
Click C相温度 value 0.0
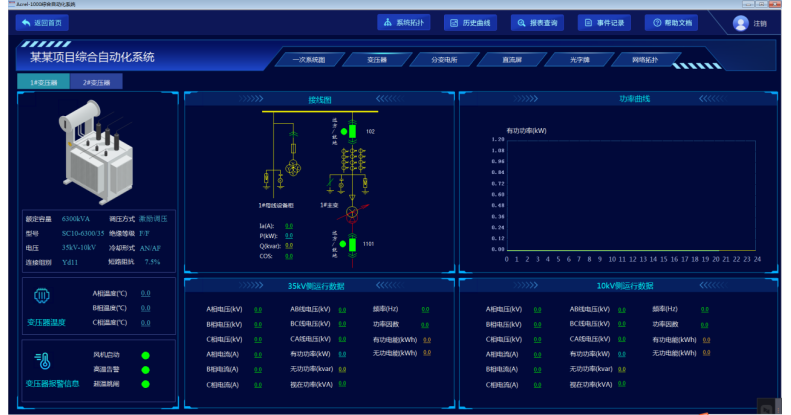click(x=145, y=323)
